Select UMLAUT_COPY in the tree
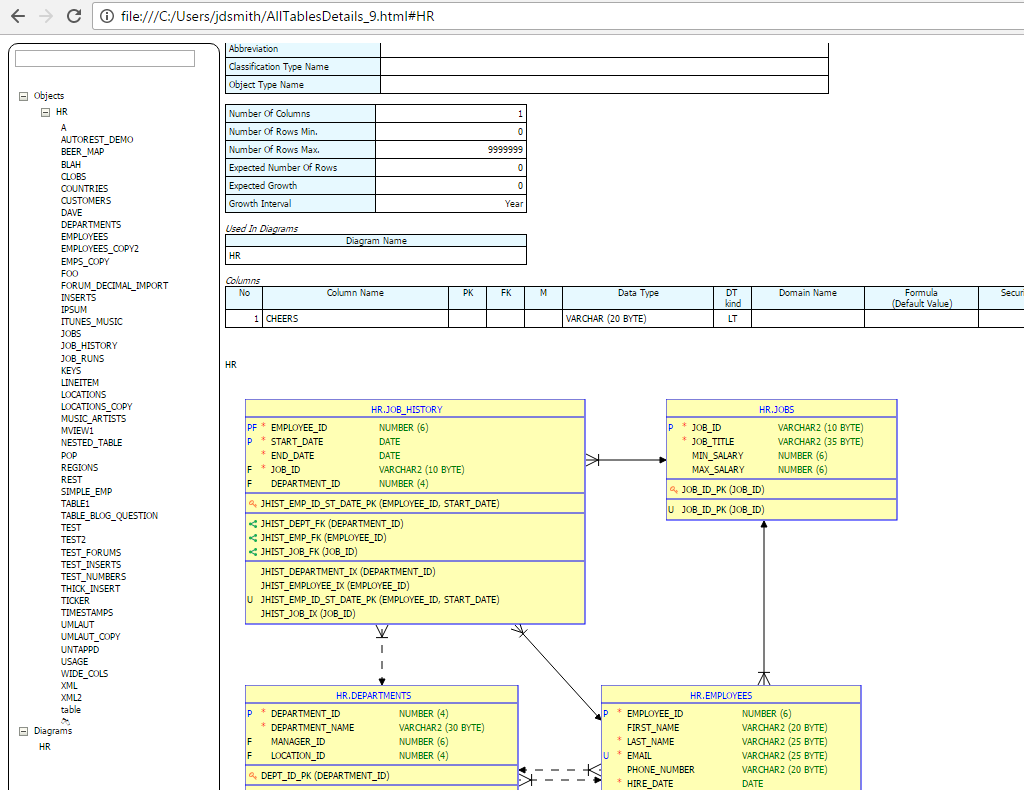 [91, 637]
